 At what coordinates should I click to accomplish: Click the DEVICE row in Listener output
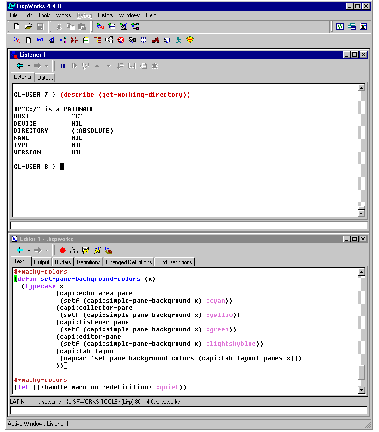point(48,123)
